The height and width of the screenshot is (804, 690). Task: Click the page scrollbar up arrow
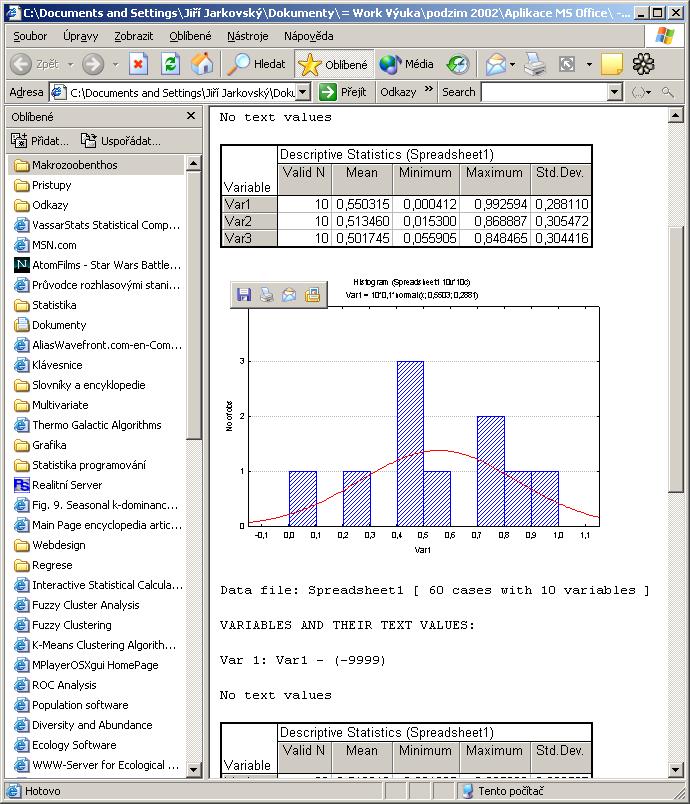(x=676, y=115)
